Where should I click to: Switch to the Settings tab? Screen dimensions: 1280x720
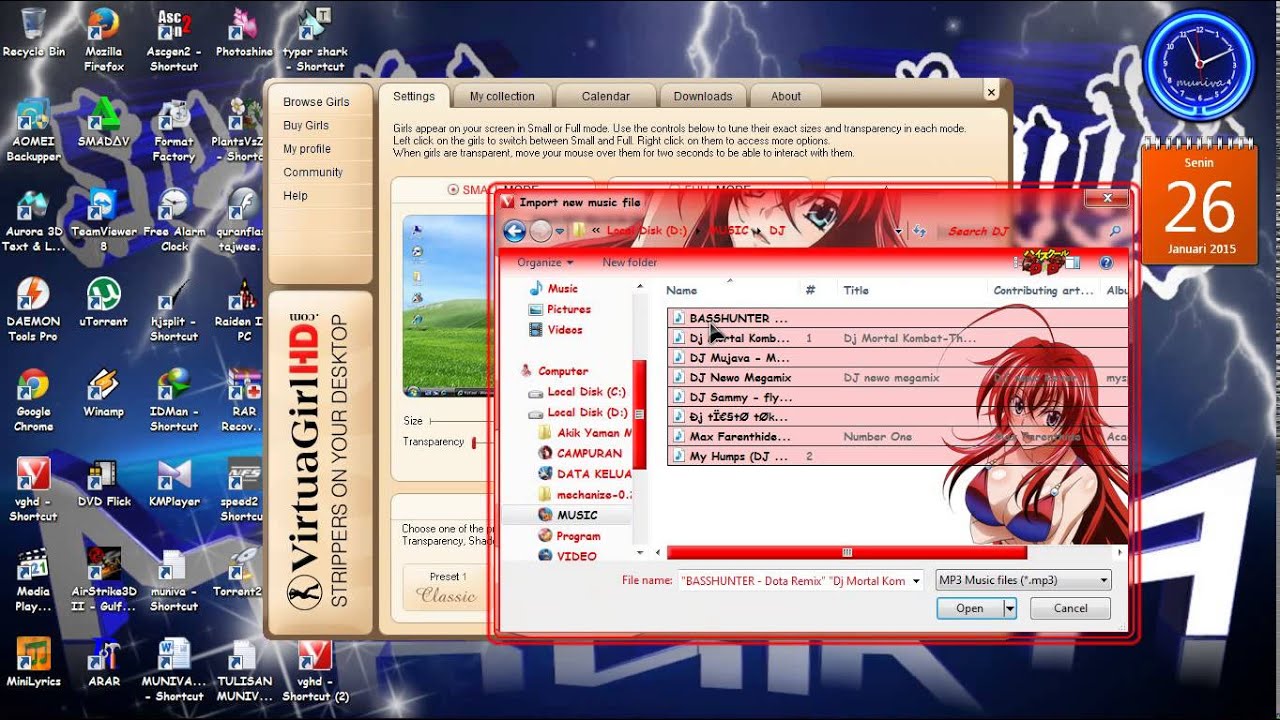click(x=414, y=96)
